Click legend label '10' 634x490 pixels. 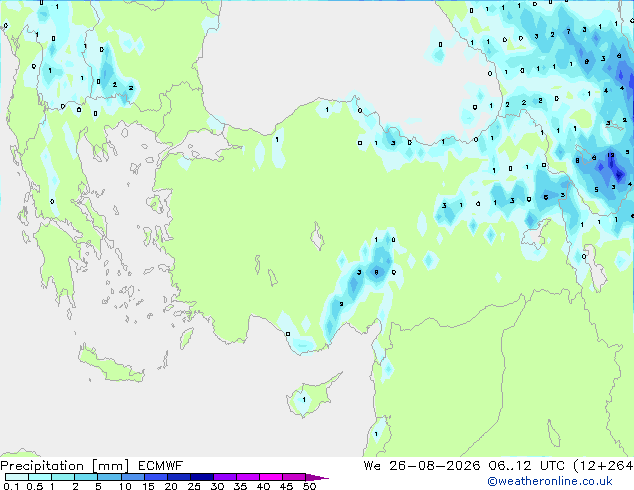[x=125, y=486]
